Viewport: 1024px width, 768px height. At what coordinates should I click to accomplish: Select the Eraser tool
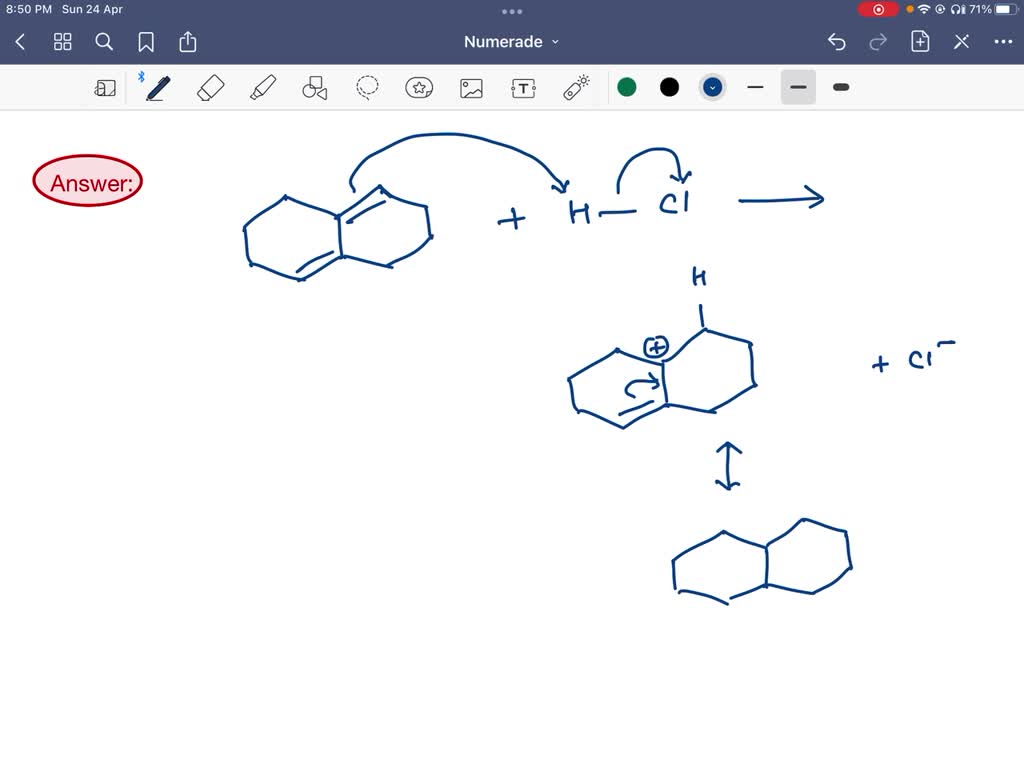coord(209,87)
